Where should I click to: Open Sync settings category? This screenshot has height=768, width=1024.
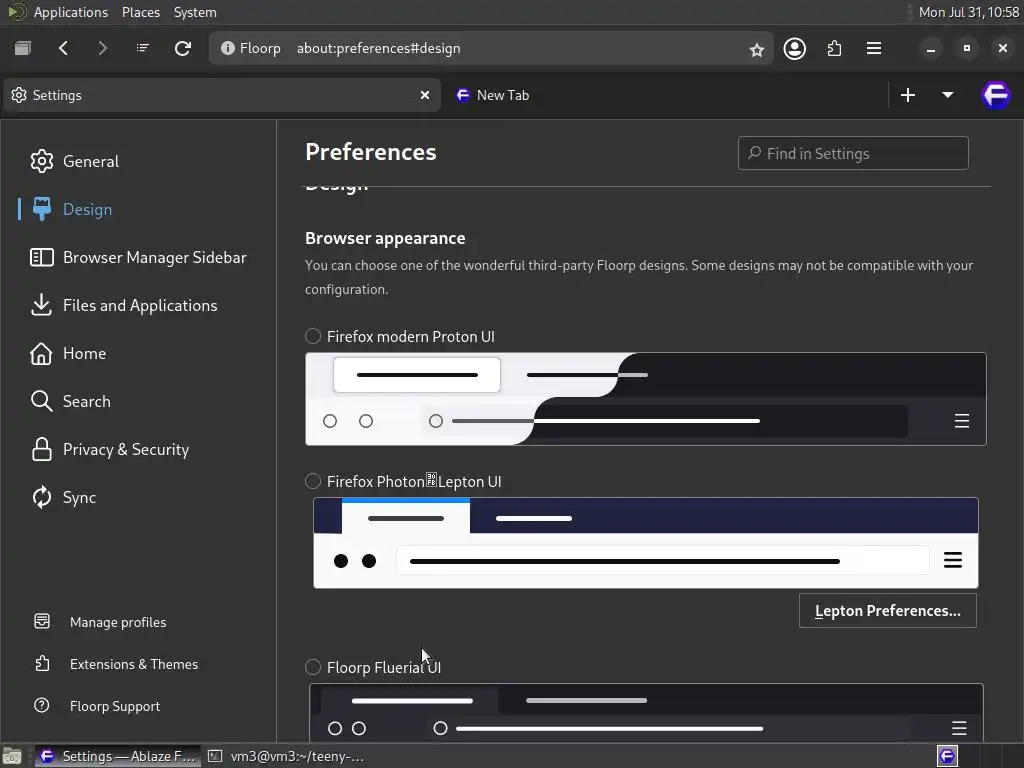(x=63, y=498)
